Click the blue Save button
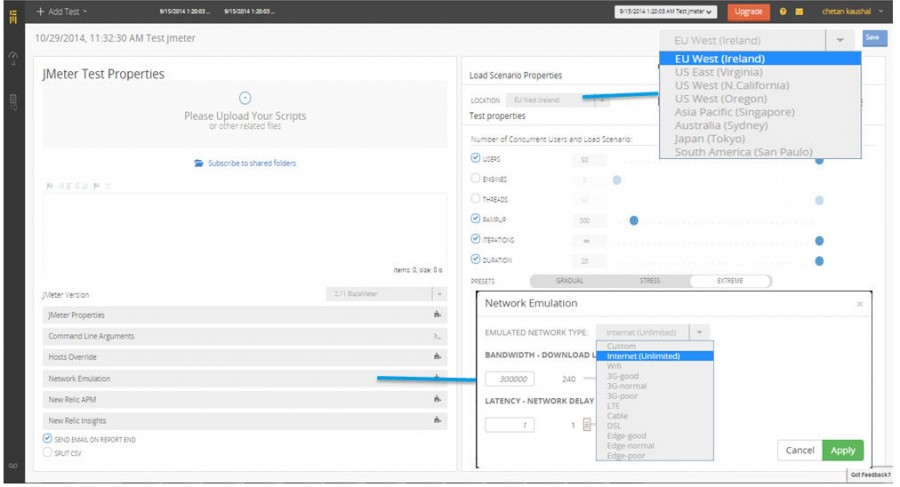This screenshot has height=487, width=900. (x=874, y=38)
